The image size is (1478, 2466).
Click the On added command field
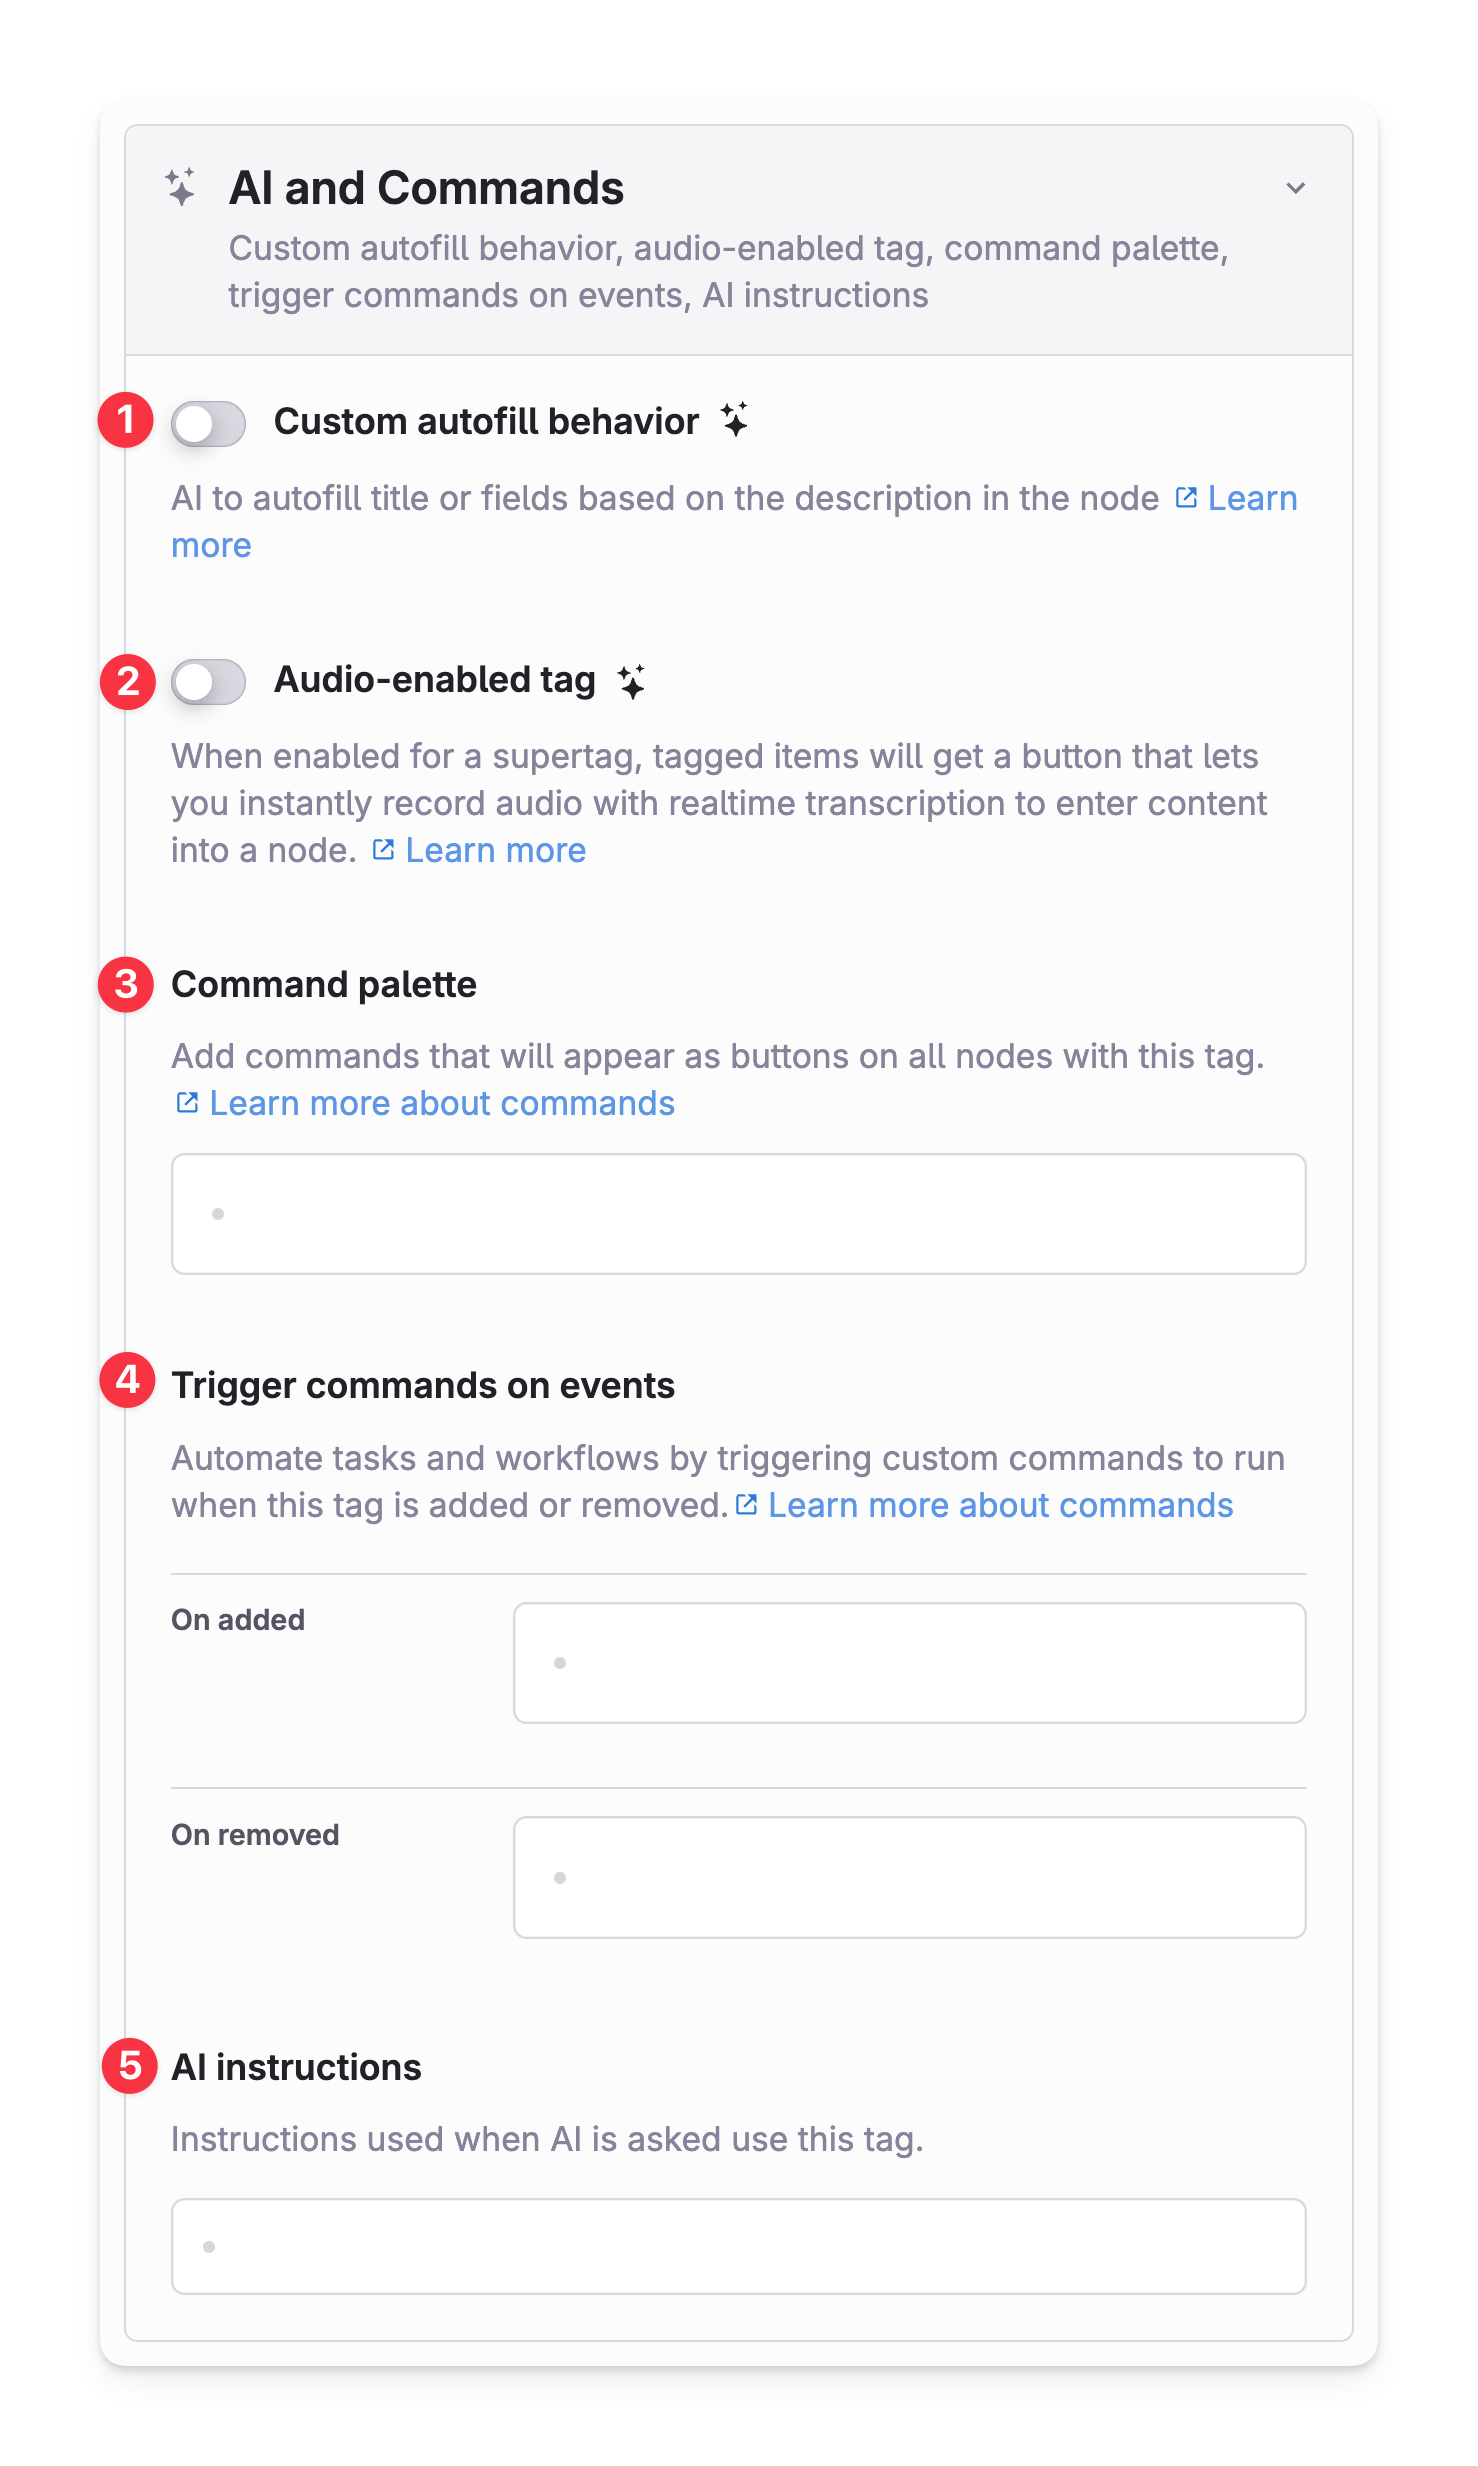pos(910,1663)
